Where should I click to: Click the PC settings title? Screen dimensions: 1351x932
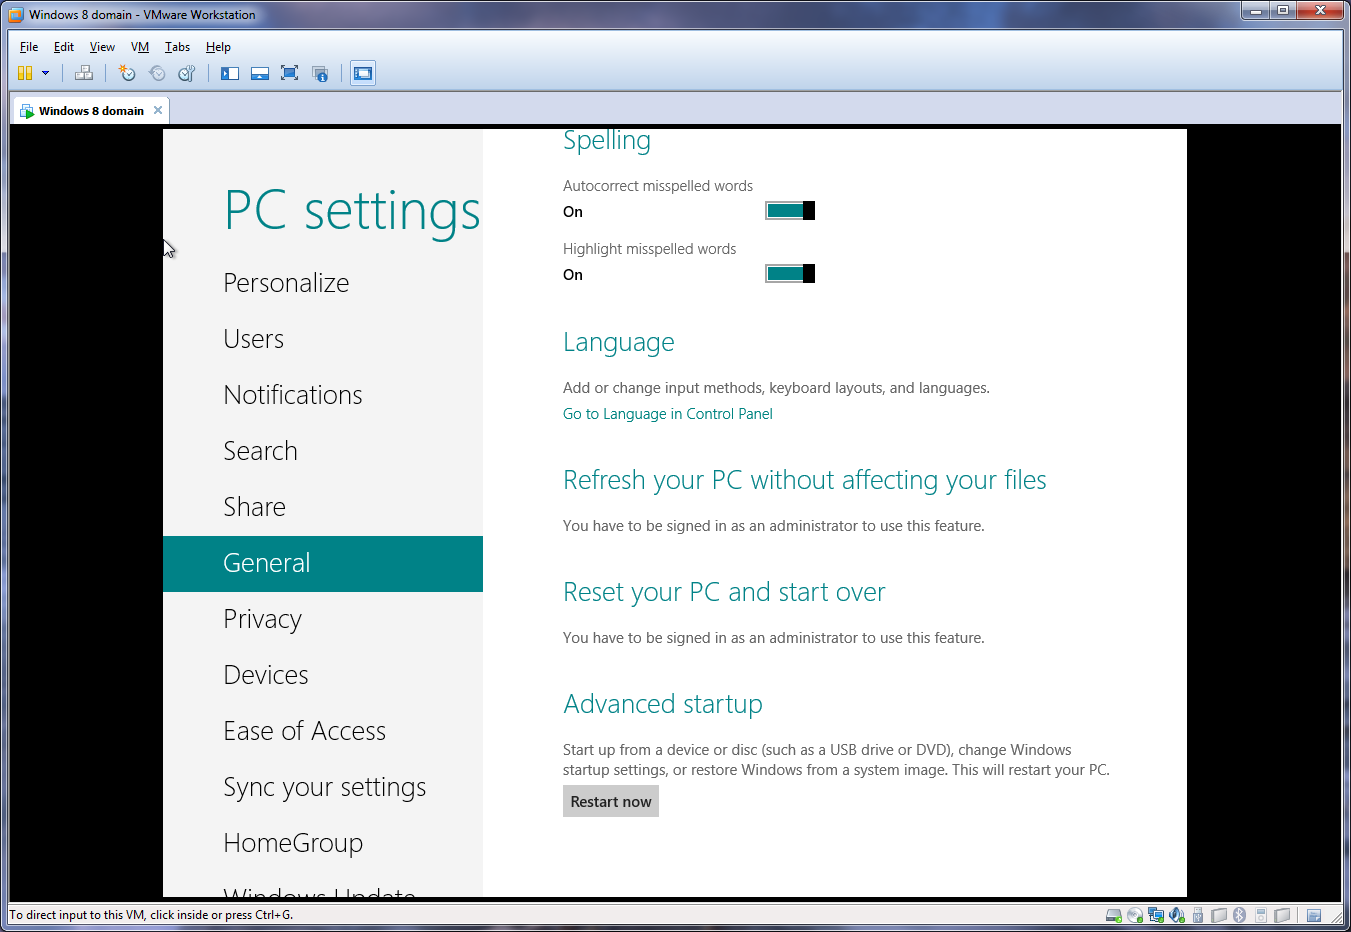point(352,211)
